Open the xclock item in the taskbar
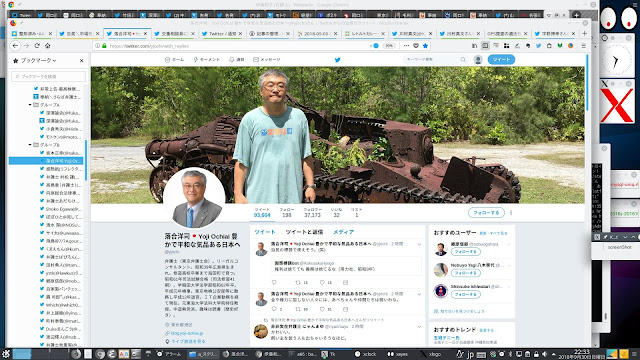Image resolution: width=640 pixels, height=360 pixels. (365, 354)
